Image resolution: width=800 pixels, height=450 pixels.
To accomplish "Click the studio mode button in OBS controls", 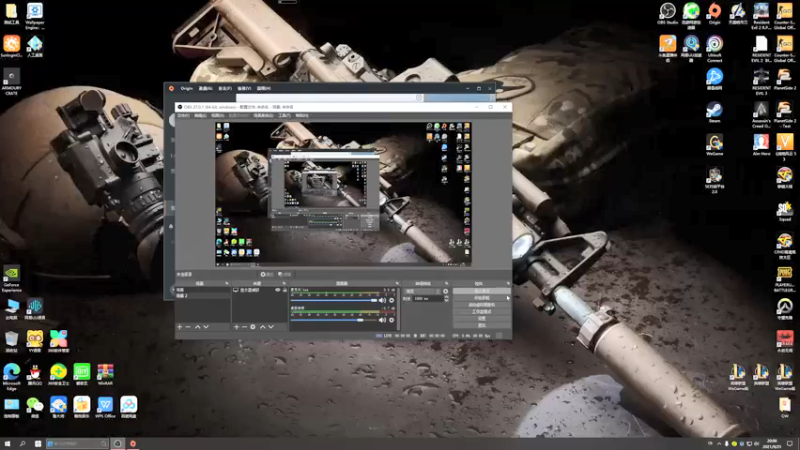I will (481, 311).
